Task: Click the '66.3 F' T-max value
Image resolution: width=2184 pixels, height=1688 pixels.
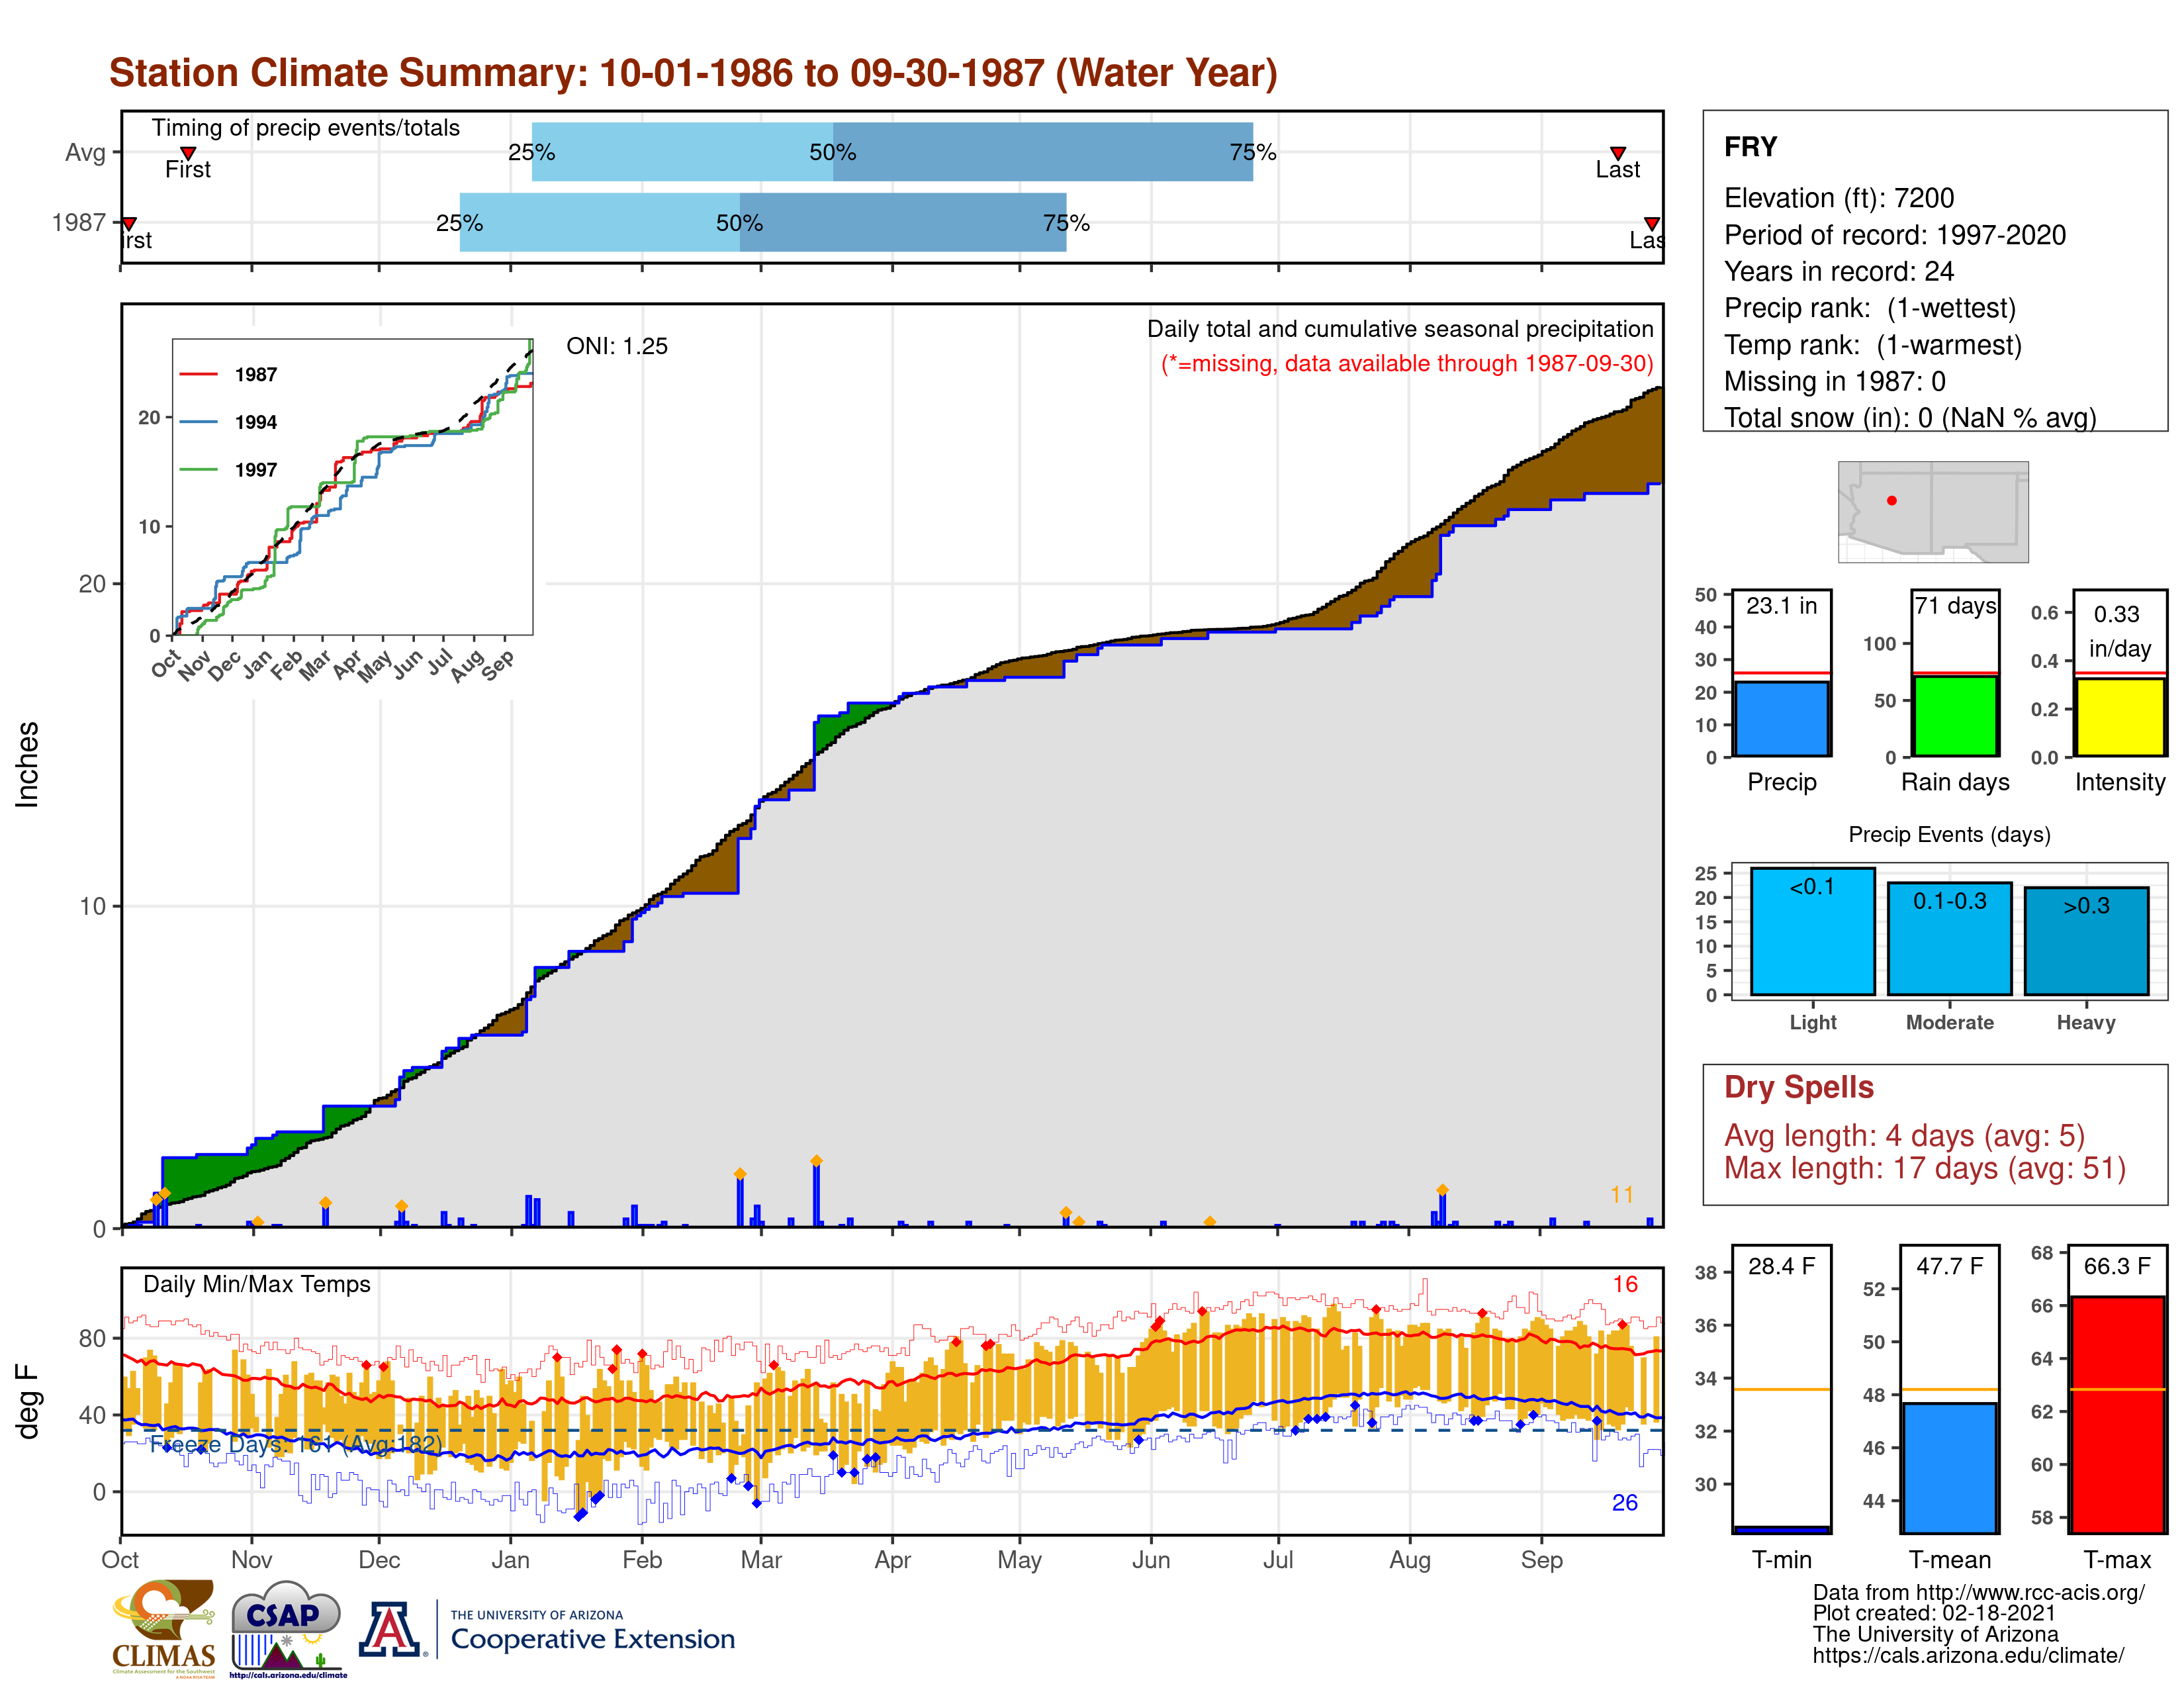Action: point(2117,1266)
